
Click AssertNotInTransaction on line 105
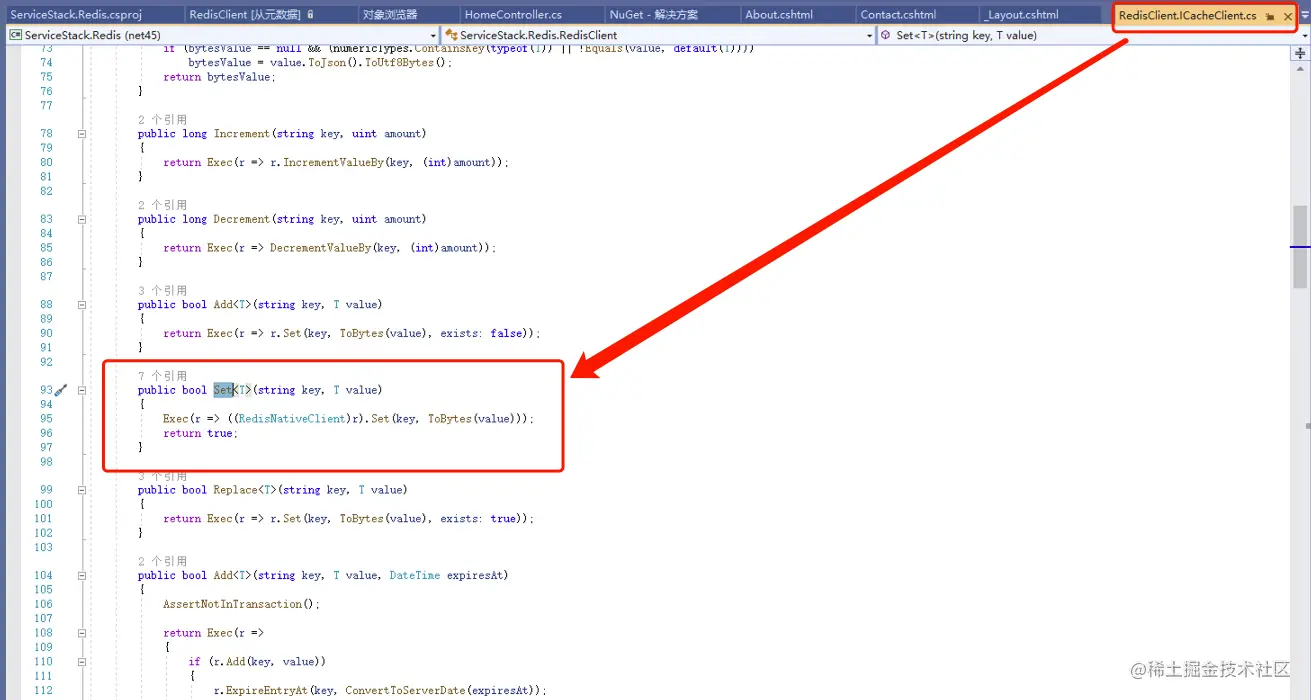[x=233, y=604]
